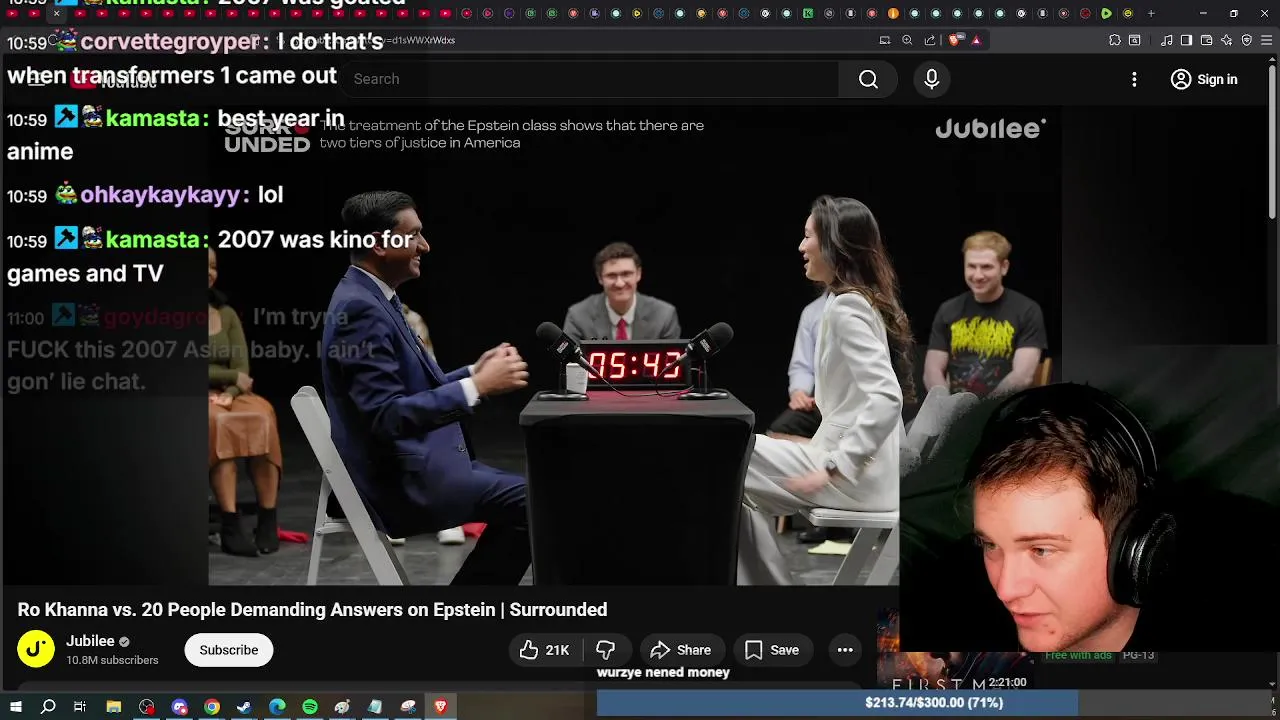This screenshot has width=1280, height=720.
Task: Open the media control music-note icon
Action: [1167, 40]
